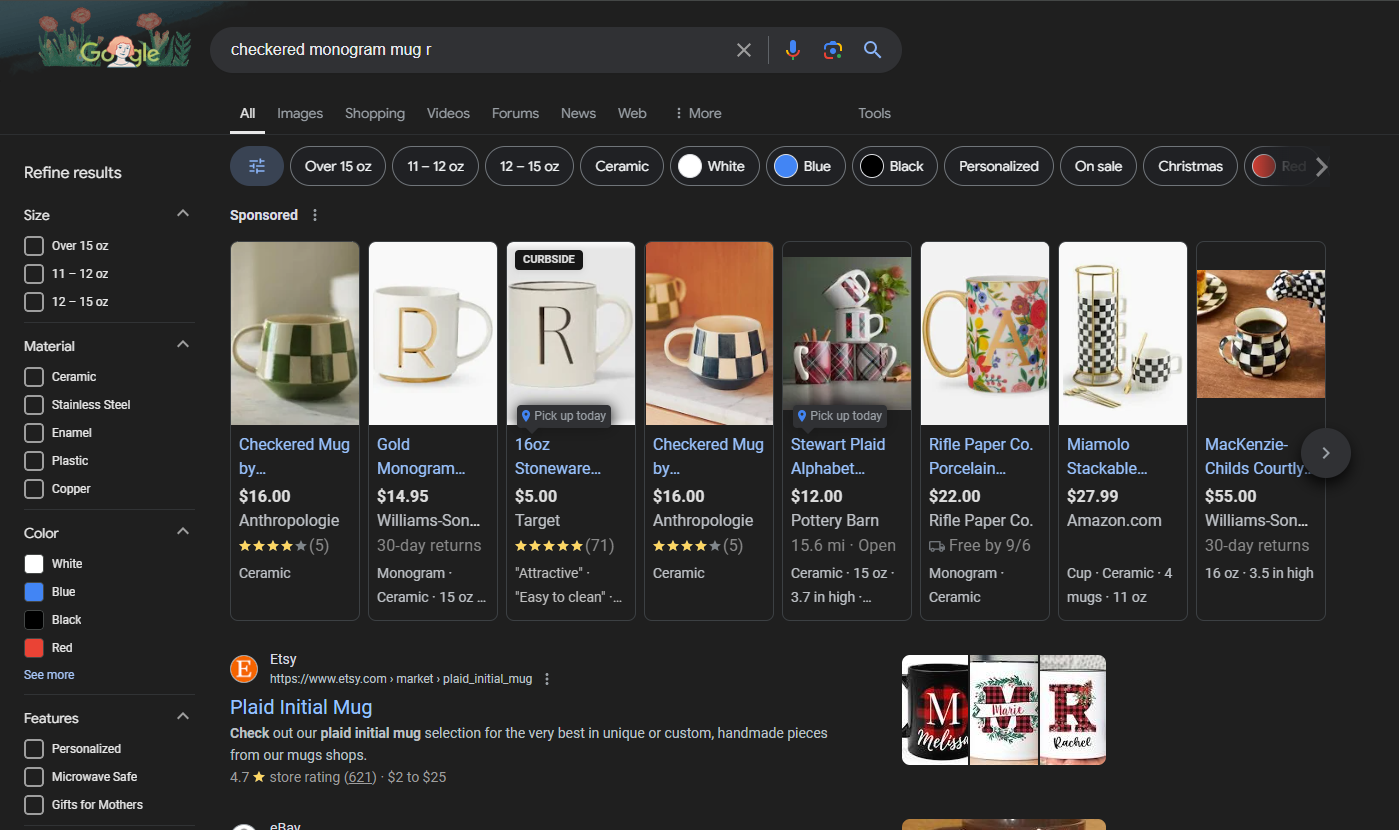Click the Etsy favicon icon
Image resolution: width=1399 pixels, height=830 pixels.
point(244,669)
